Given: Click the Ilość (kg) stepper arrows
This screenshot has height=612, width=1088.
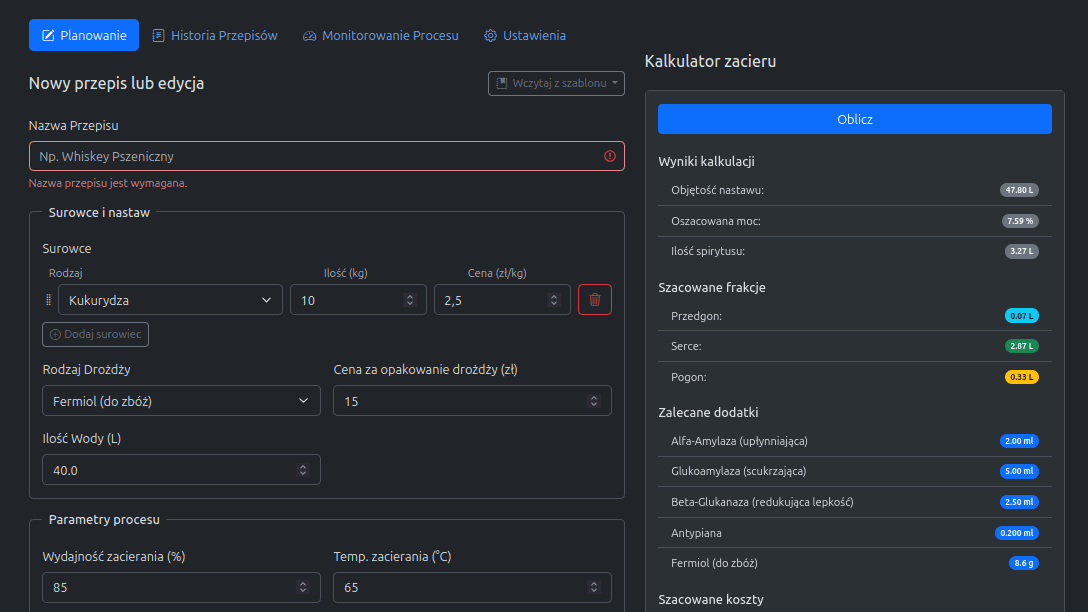Looking at the screenshot, I should [409, 300].
